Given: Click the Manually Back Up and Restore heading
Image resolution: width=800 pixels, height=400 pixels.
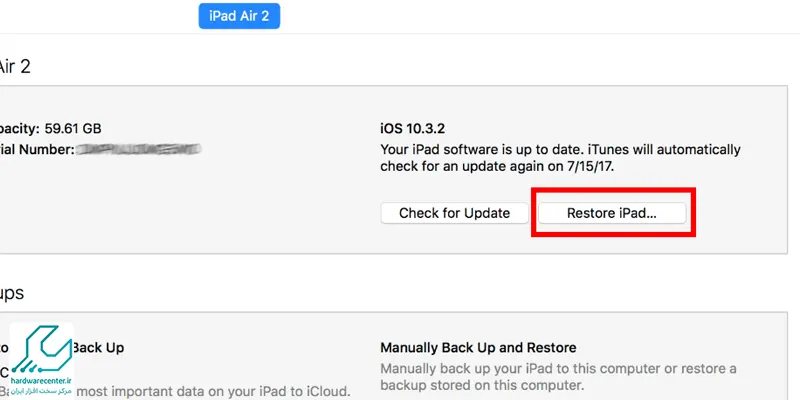Looking at the screenshot, I should [x=478, y=348].
